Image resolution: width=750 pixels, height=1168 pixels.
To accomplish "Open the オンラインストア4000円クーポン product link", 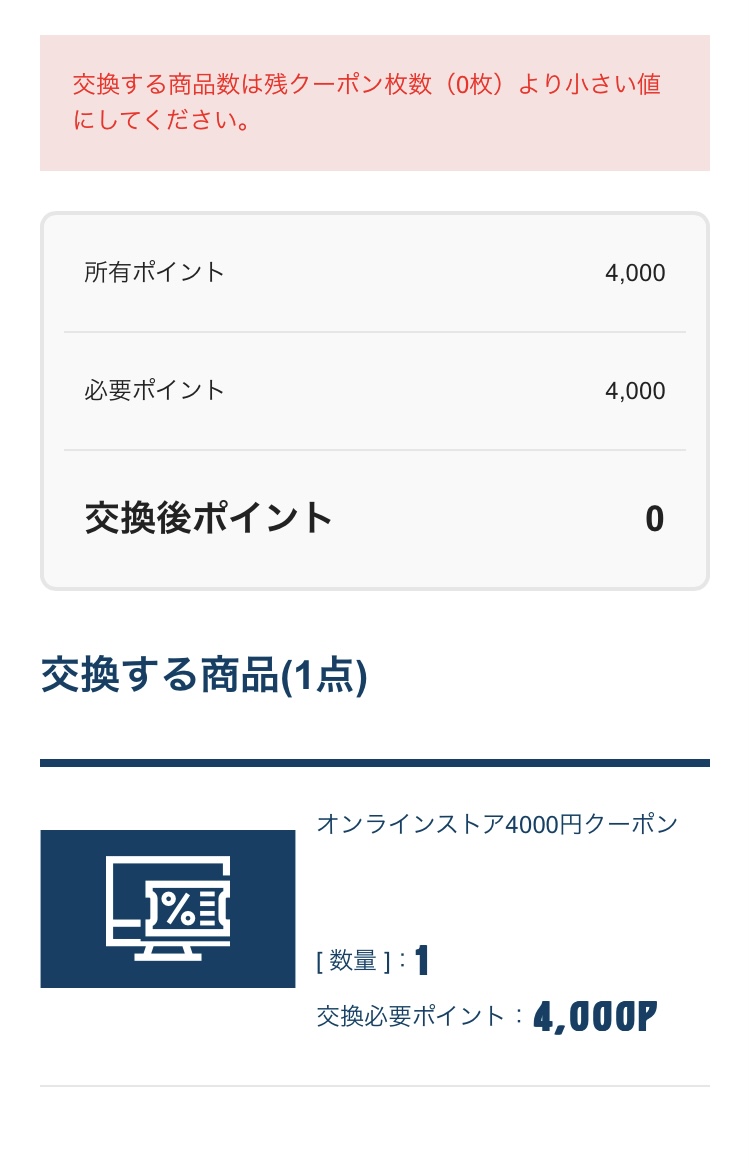I will [497, 824].
